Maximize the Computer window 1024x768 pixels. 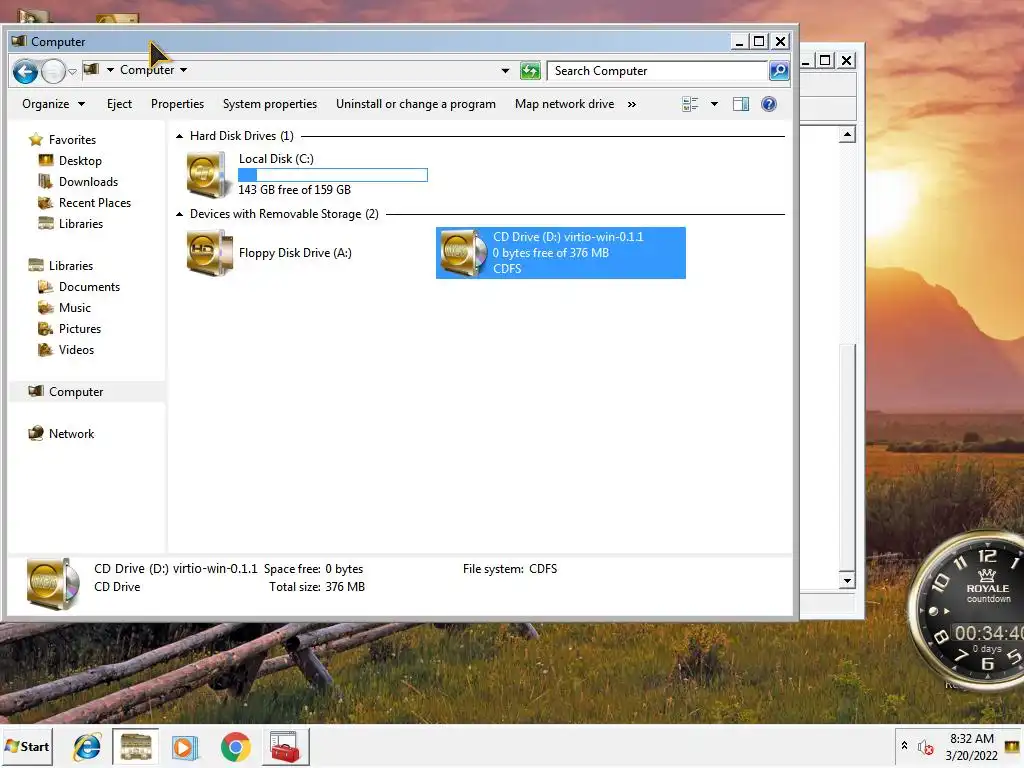coord(759,42)
